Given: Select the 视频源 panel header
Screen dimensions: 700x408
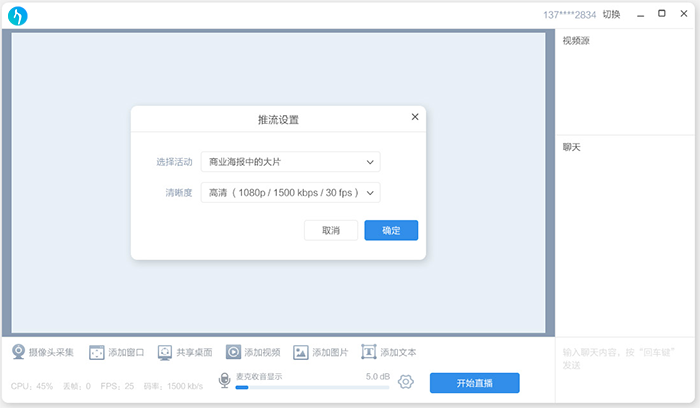Looking at the screenshot, I should tap(577, 41).
